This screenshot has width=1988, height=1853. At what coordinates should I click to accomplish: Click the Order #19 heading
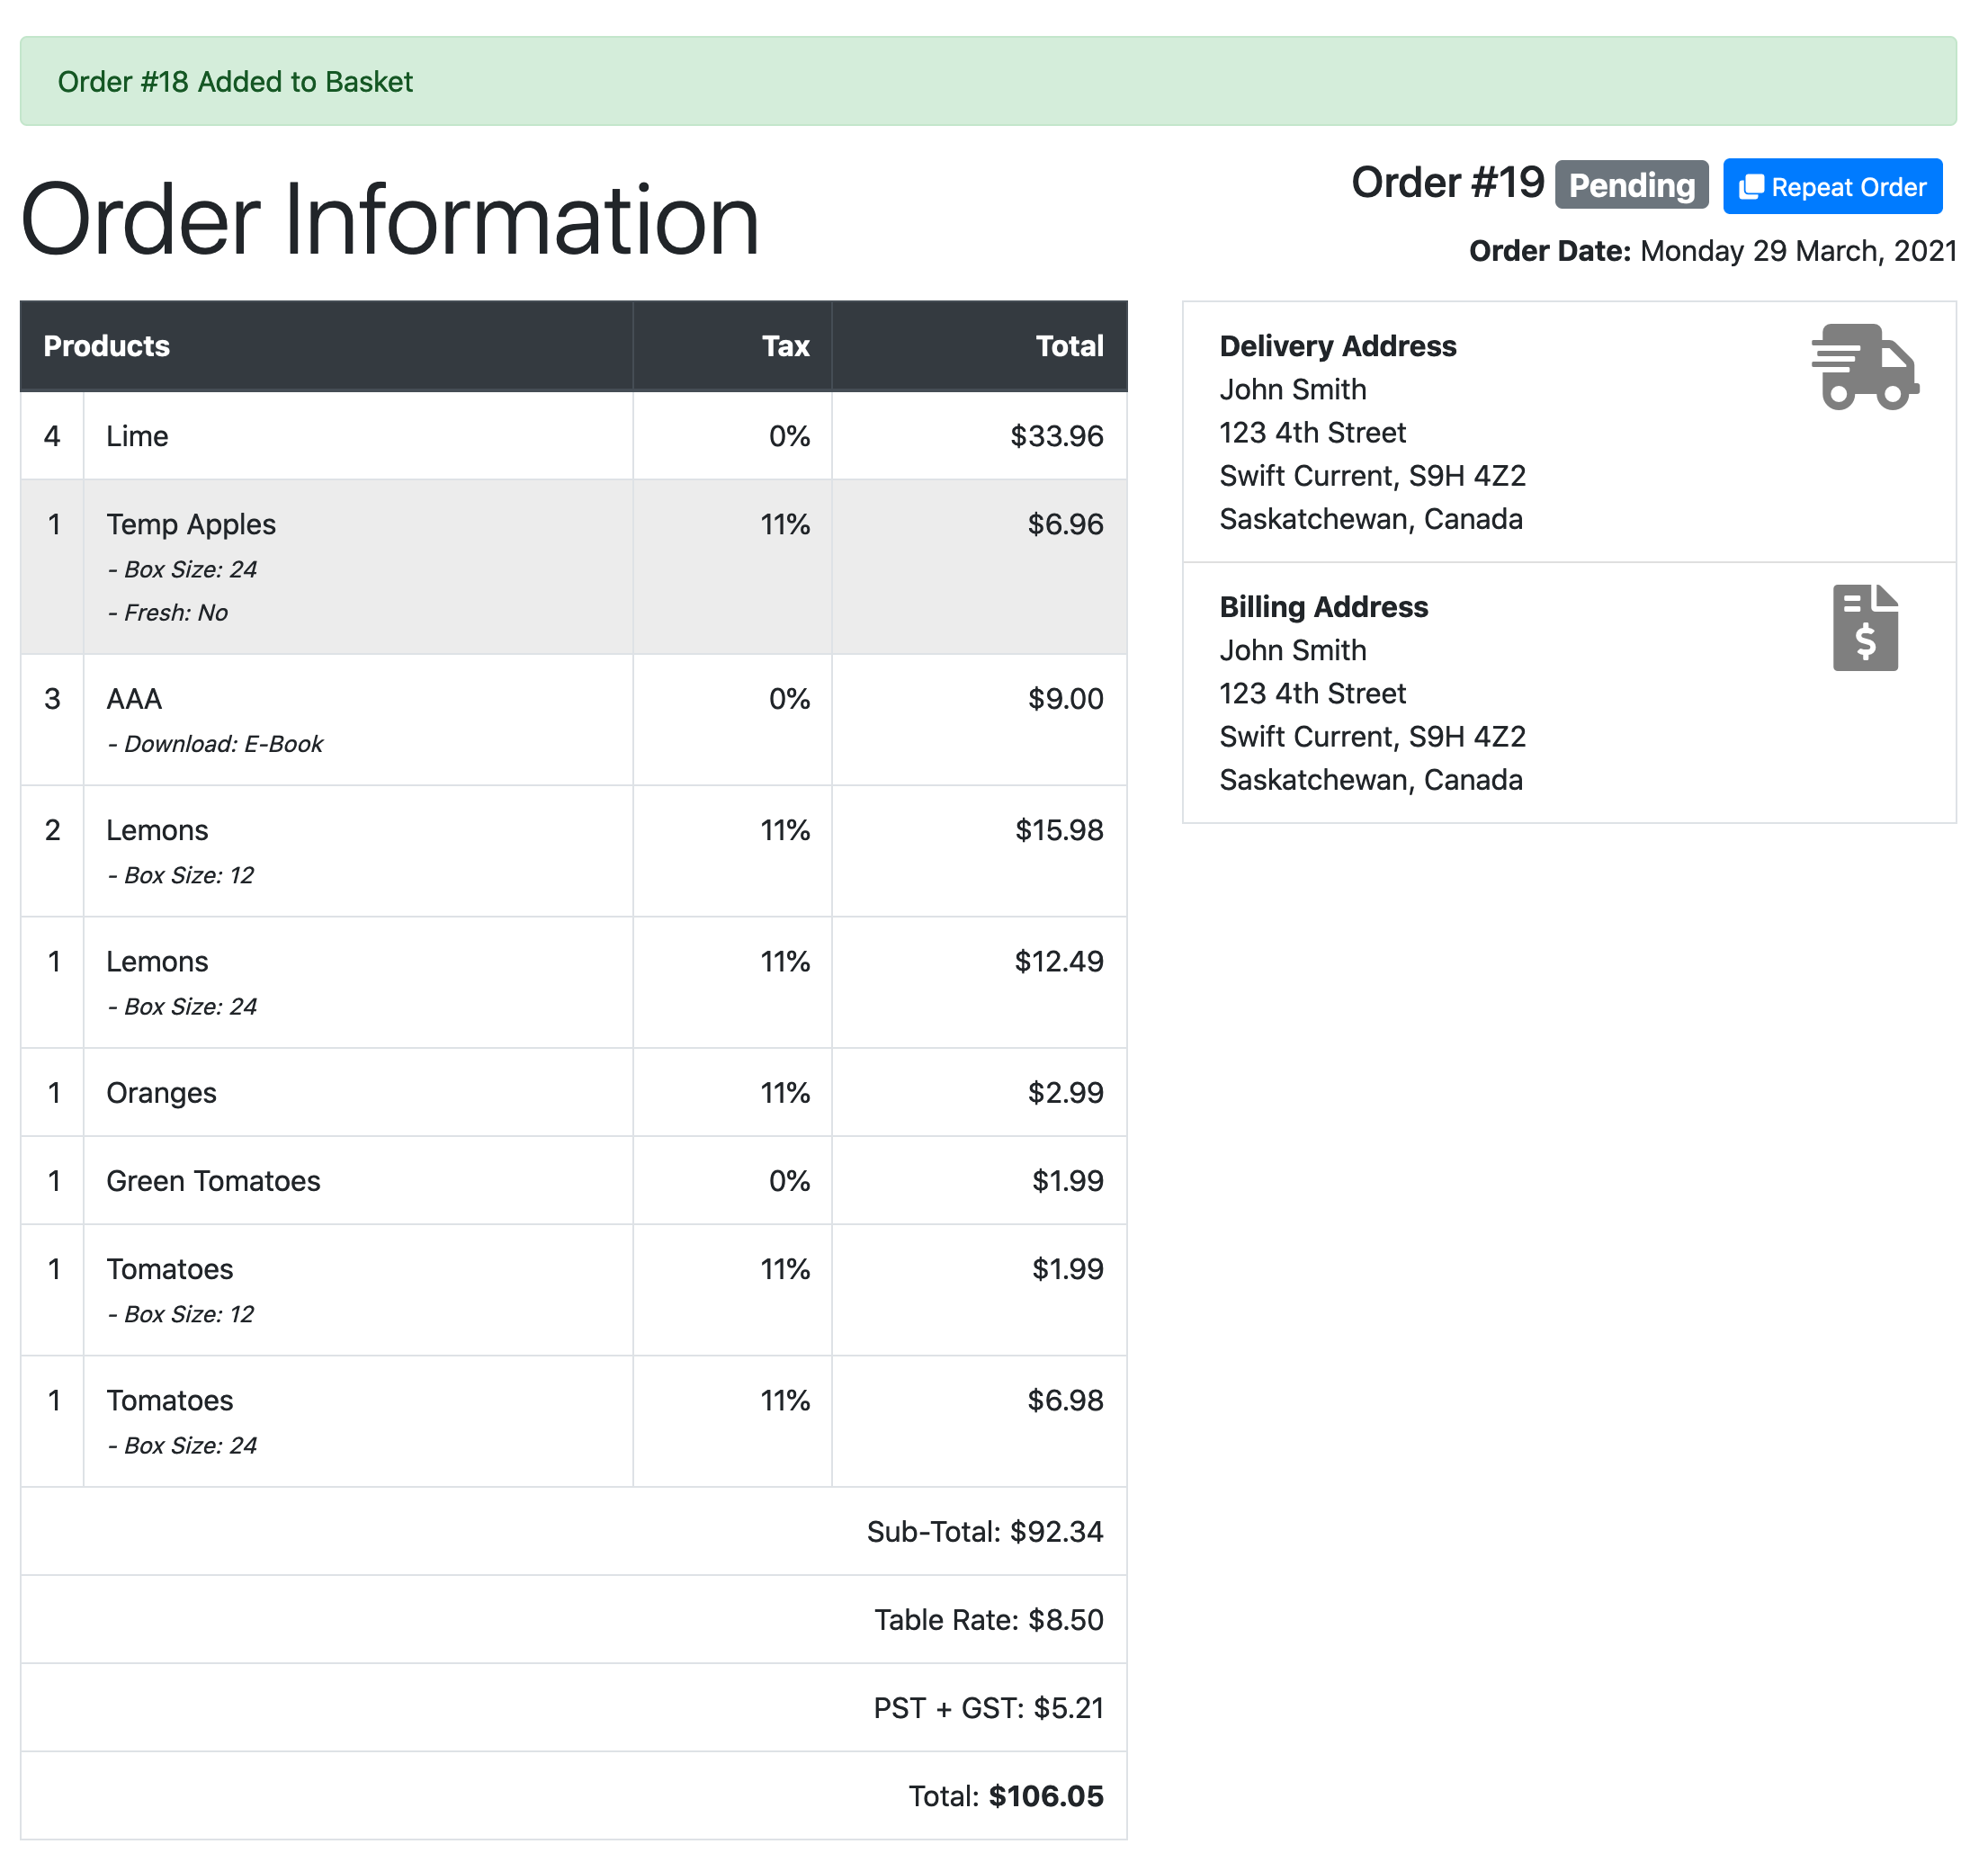coord(1447,183)
